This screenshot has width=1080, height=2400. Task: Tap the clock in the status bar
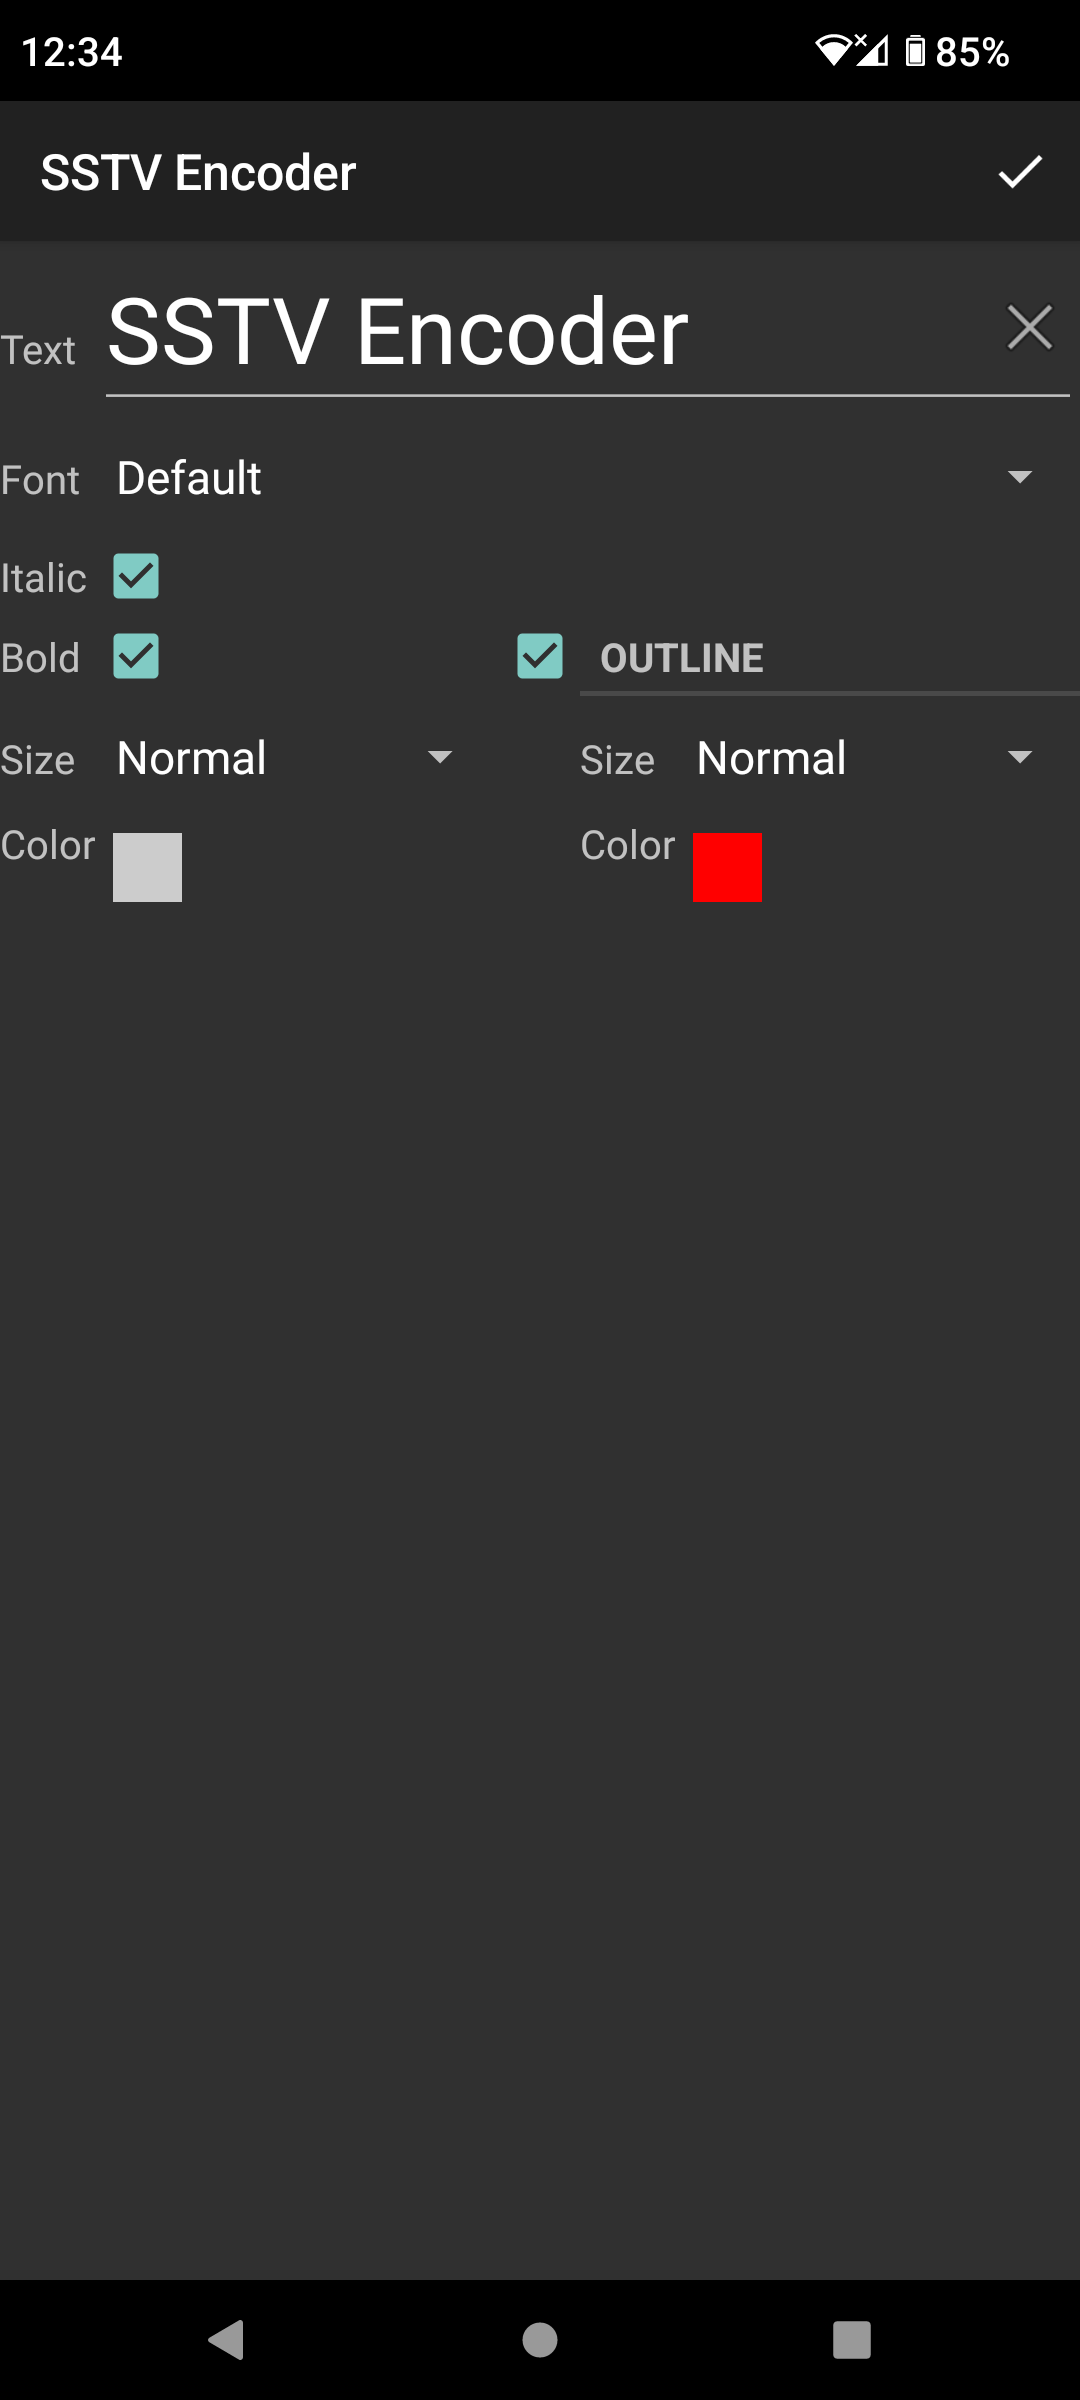coord(72,52)
